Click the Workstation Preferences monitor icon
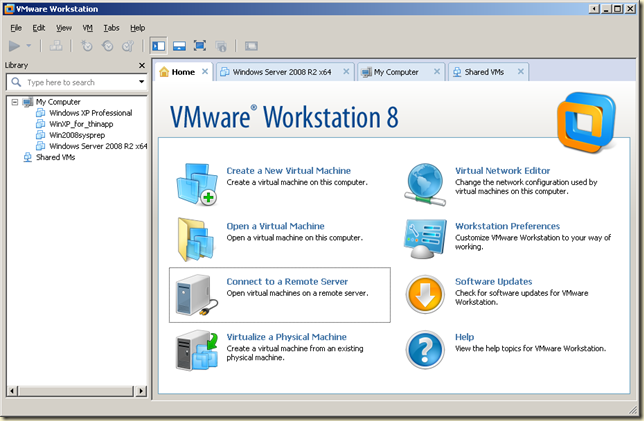Image resolution: width=644 pixels, height=421 pixels. point(425,239)
